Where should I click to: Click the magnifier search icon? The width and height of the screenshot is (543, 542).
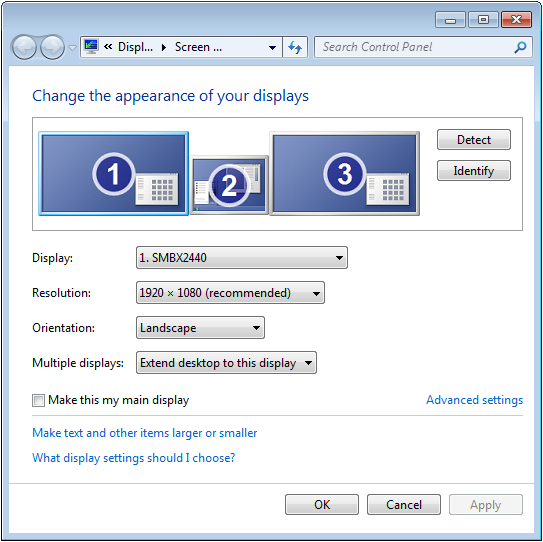(520, 47)
